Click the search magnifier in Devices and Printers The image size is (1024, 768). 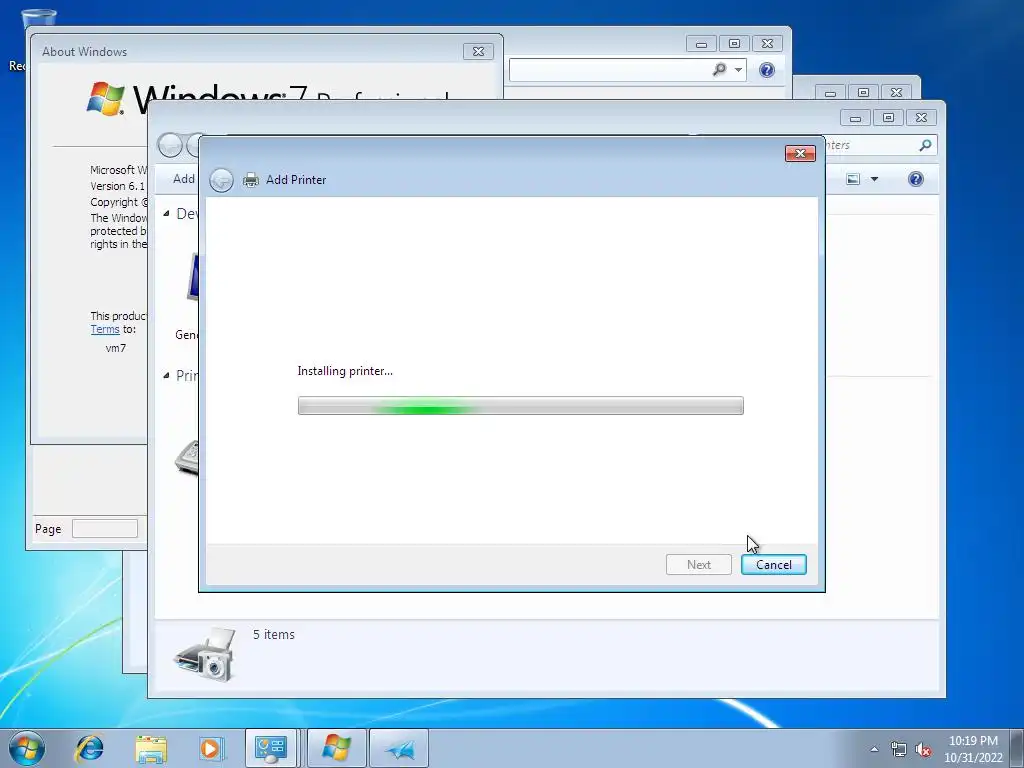pyautogui.click(x=925, y=145)
